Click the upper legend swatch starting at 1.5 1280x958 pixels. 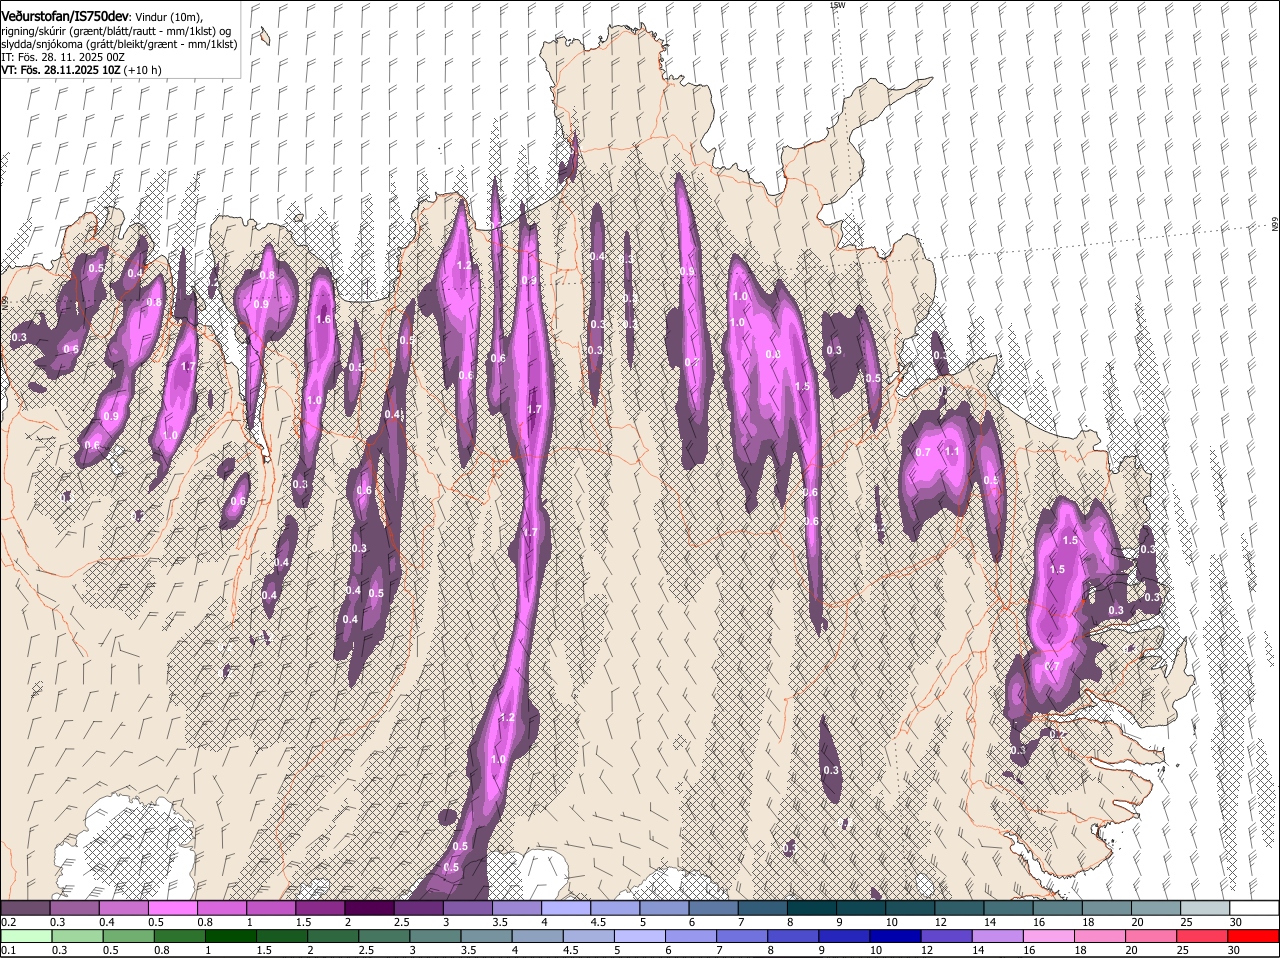pos(320,907)
